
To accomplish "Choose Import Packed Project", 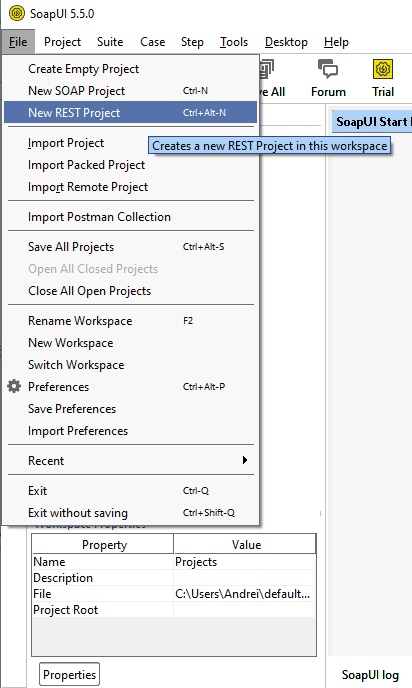I will coord(130,165).
